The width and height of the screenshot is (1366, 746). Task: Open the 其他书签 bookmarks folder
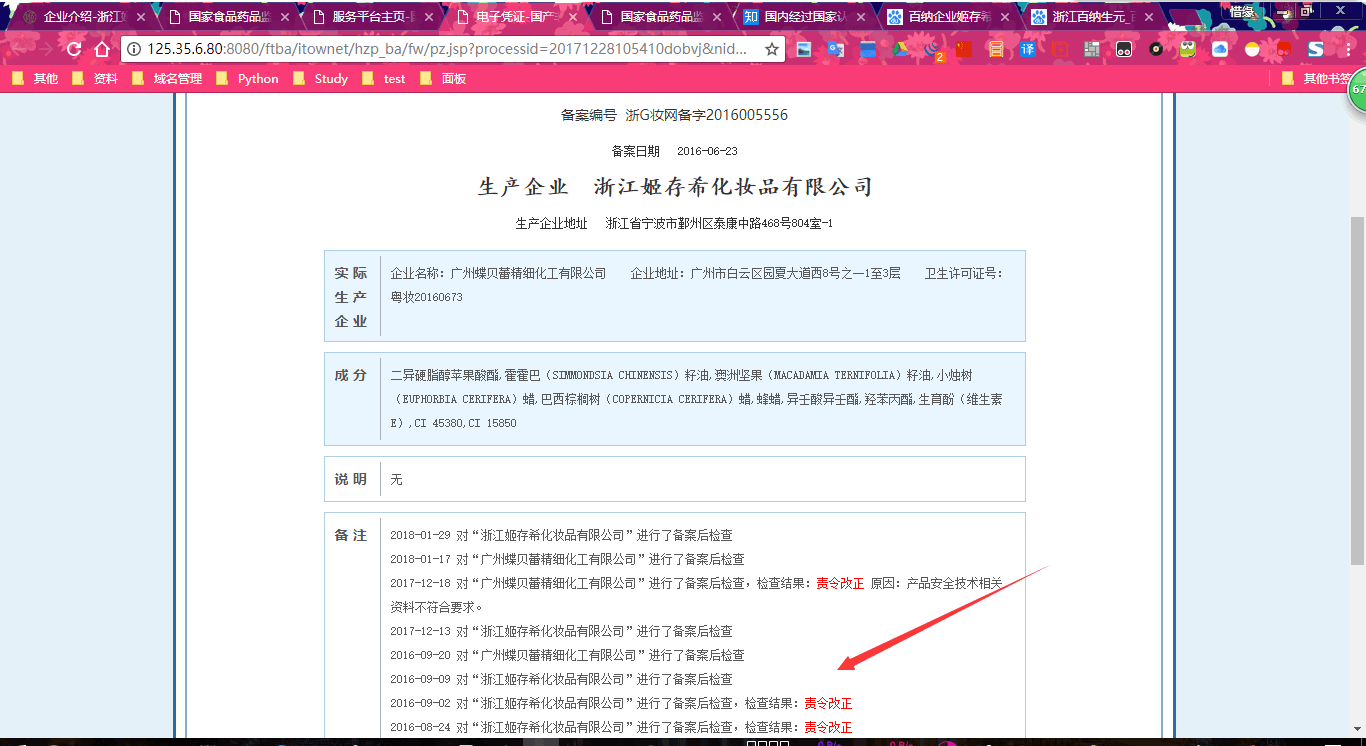click(1318, 79)
